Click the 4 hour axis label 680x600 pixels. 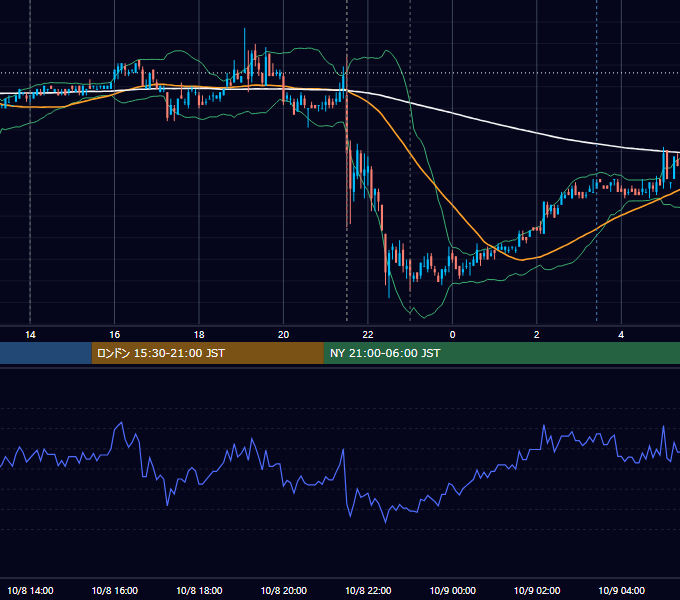tap(621, 335)
